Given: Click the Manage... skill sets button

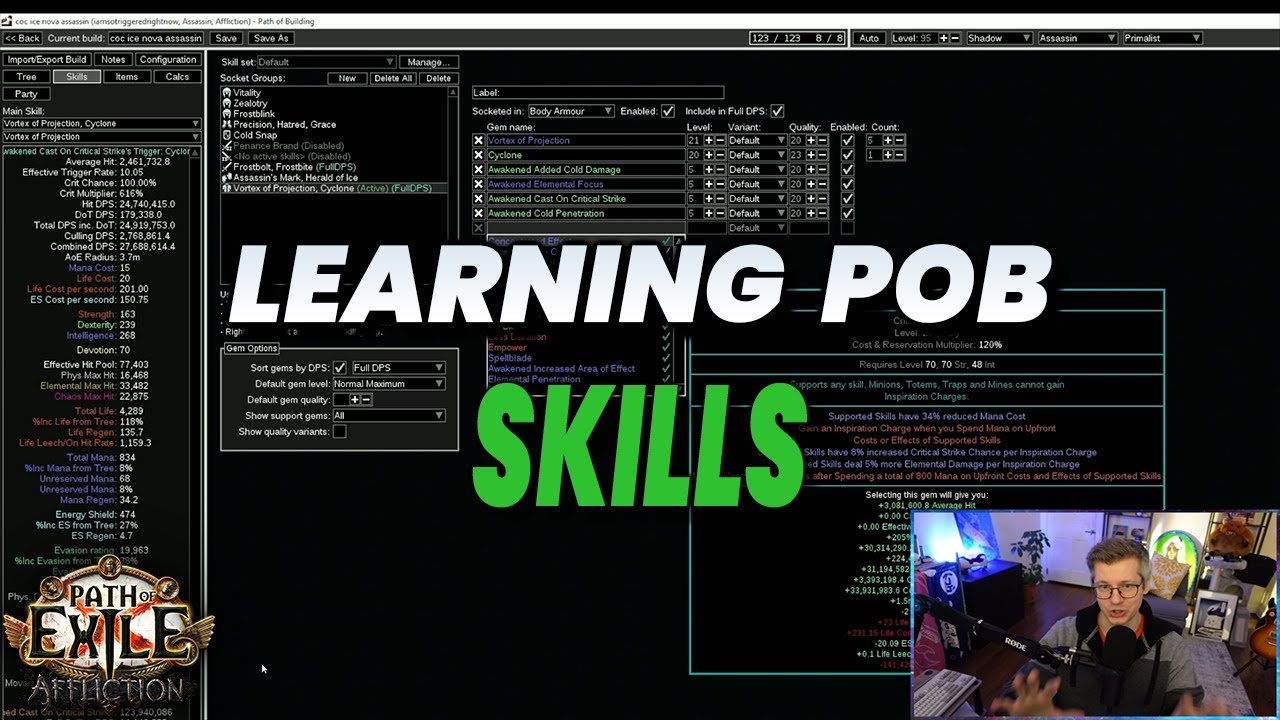Looking at the screenshot, I should [430, 62].
